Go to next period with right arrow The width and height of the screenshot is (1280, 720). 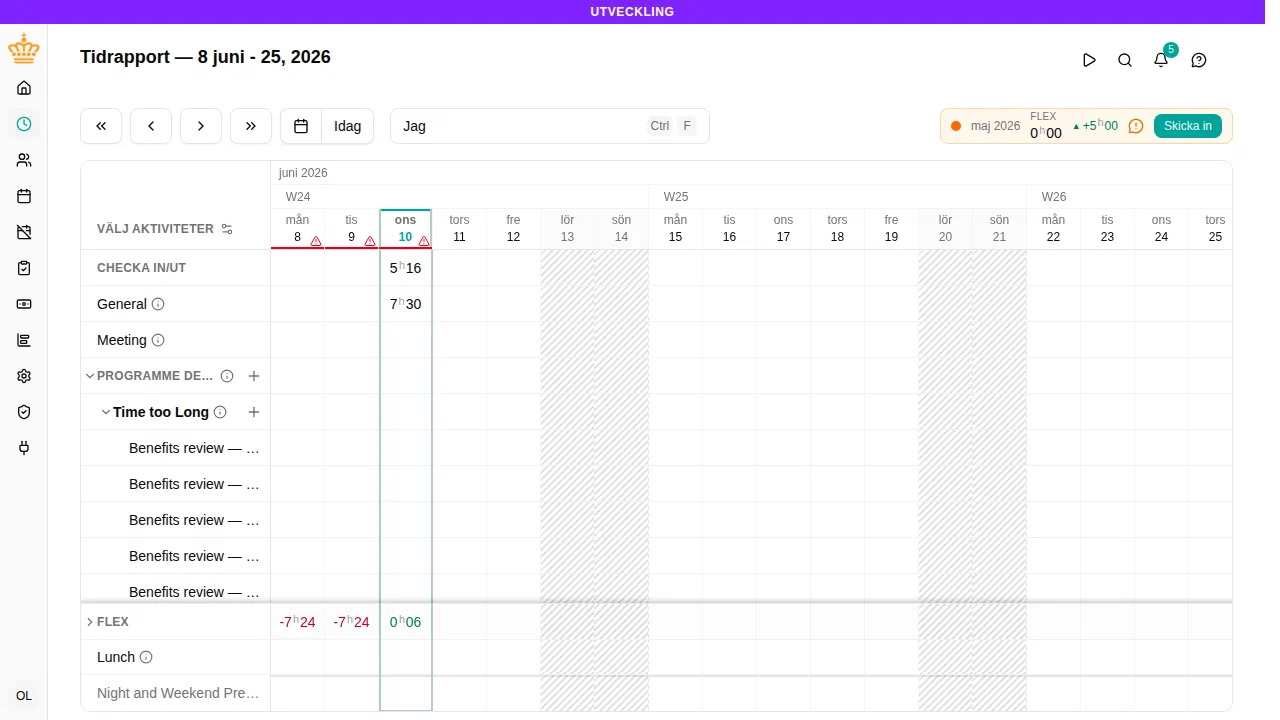(201, 126)
